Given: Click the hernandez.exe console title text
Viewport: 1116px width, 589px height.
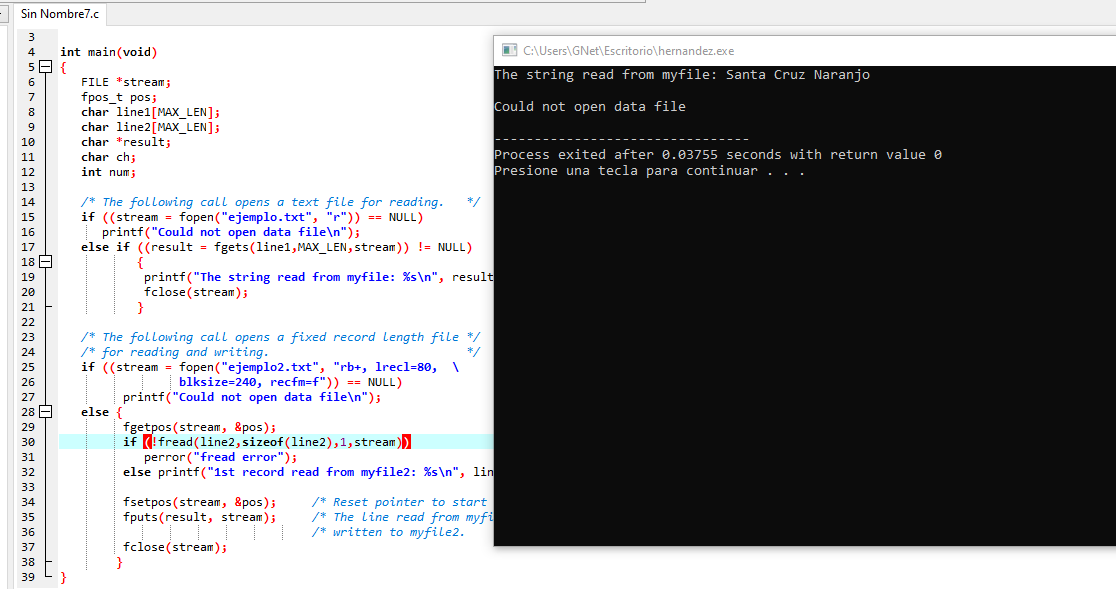Looking at the screenshot, I should pos(628,51).
